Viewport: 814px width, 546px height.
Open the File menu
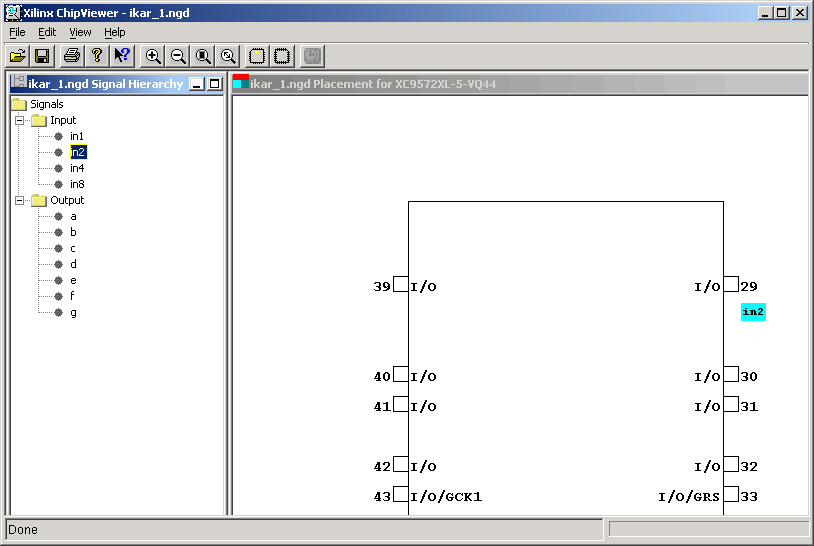(17, 32)
